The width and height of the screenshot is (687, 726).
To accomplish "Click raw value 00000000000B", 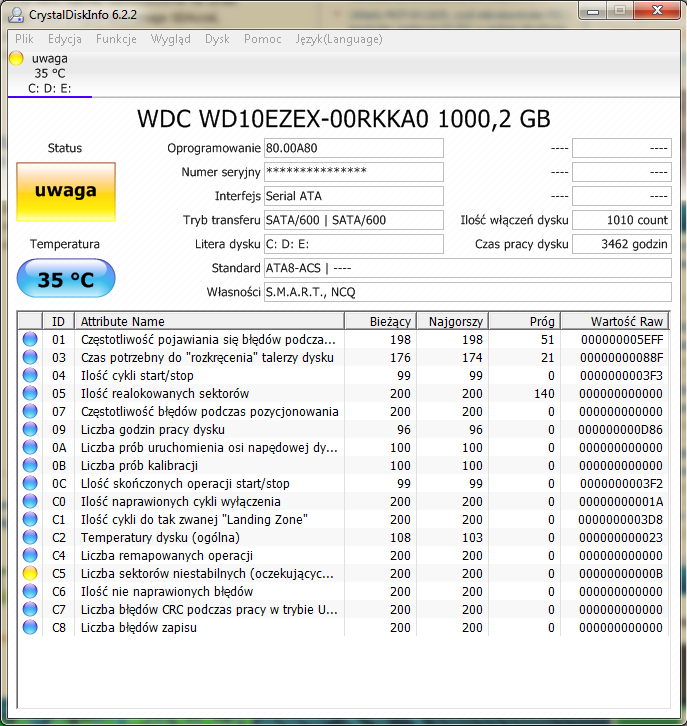I will point(621,574).
